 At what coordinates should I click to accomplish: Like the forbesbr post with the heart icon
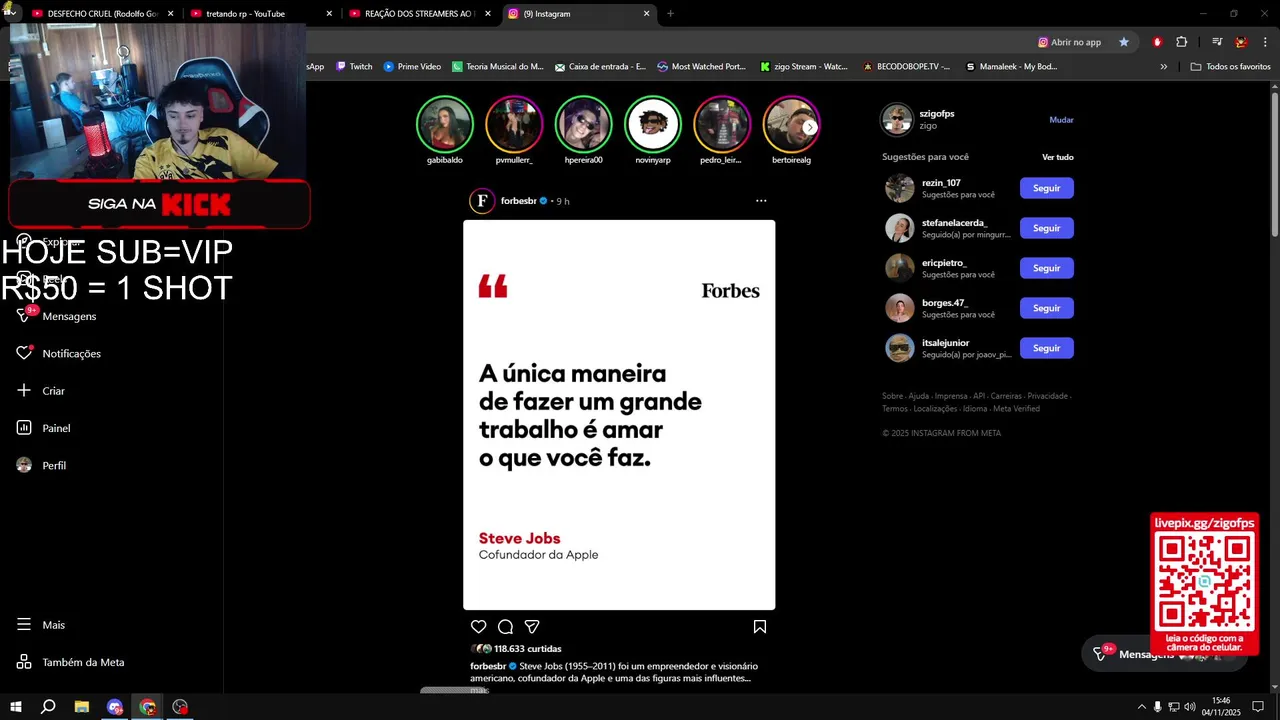click(x=478, y=627)
